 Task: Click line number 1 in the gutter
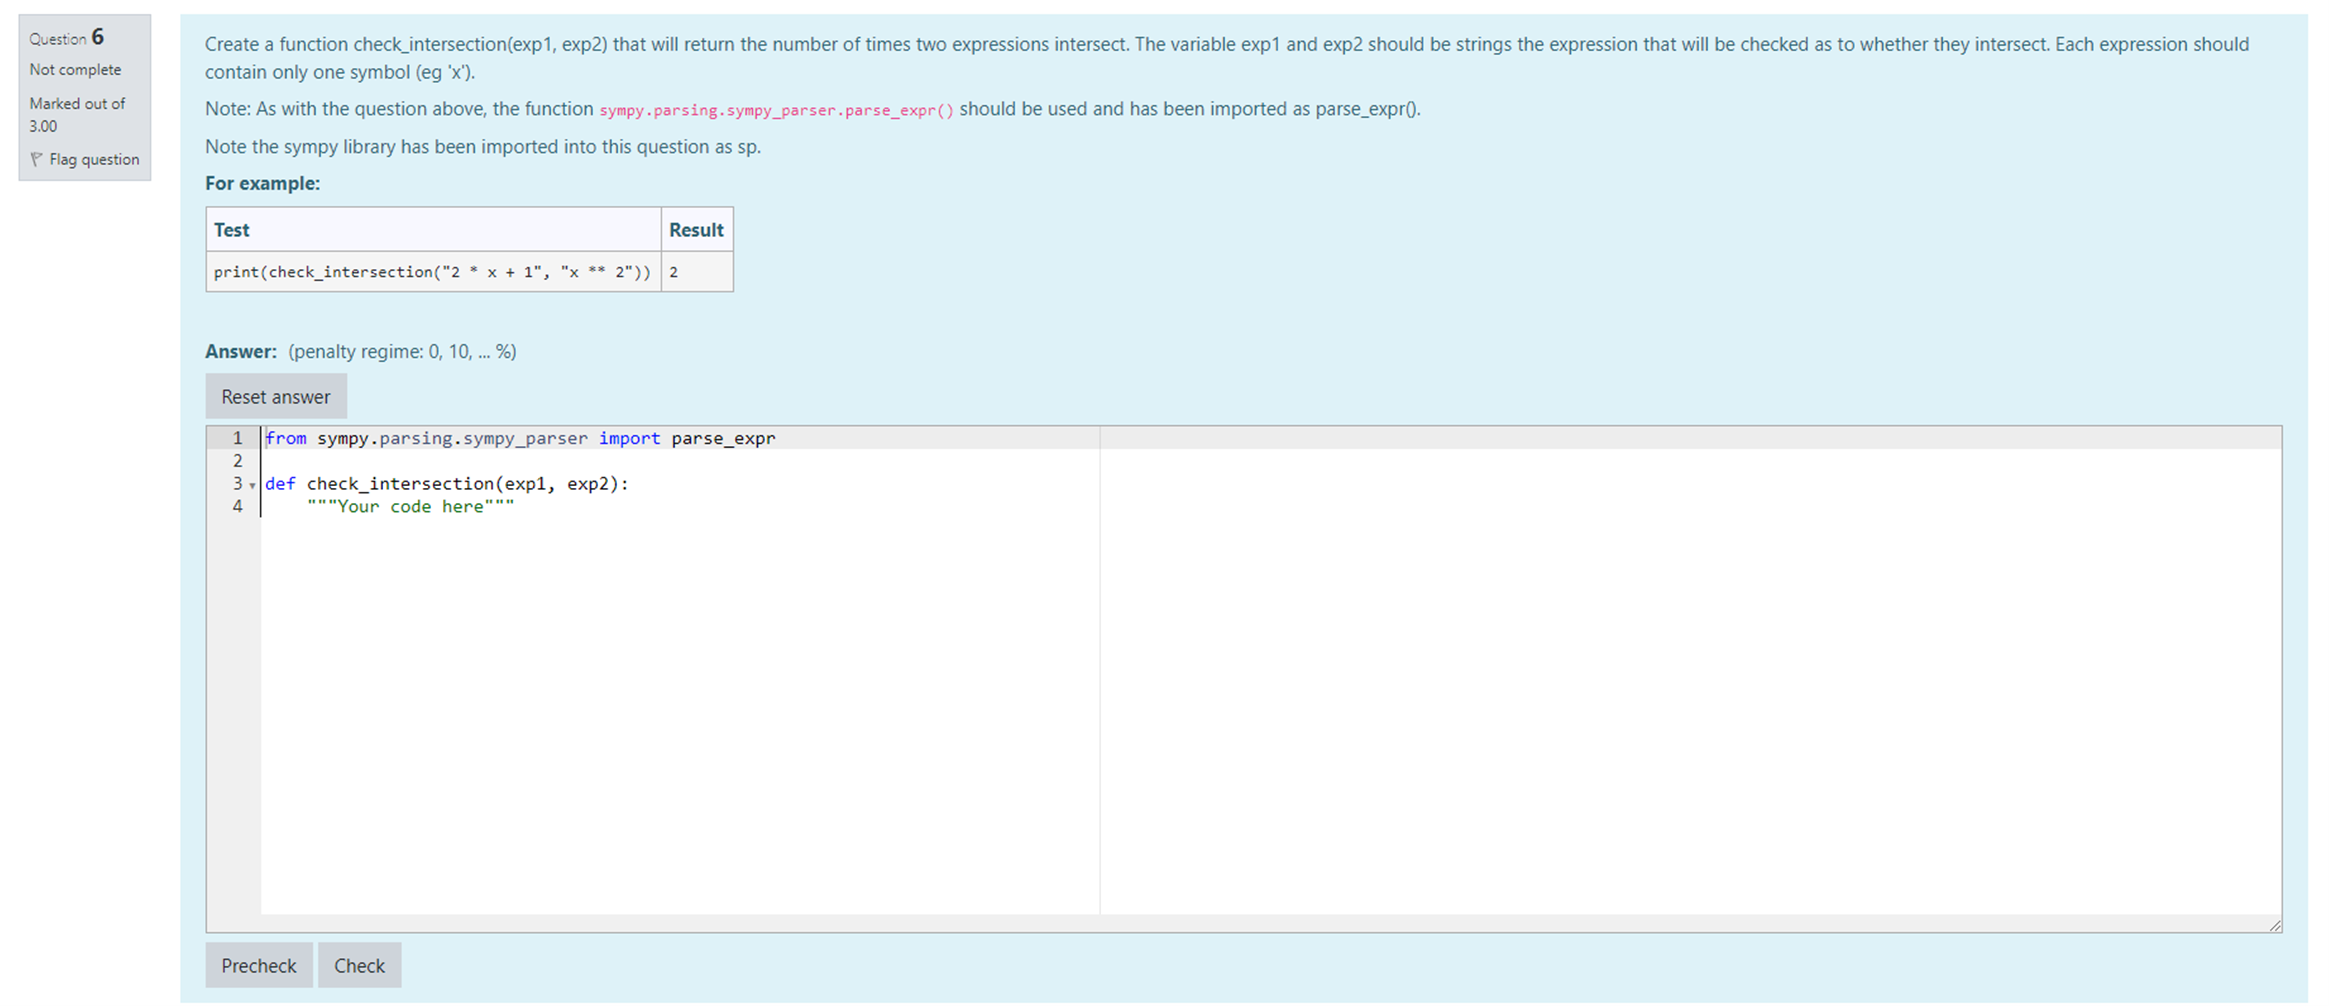coord(237,438)
